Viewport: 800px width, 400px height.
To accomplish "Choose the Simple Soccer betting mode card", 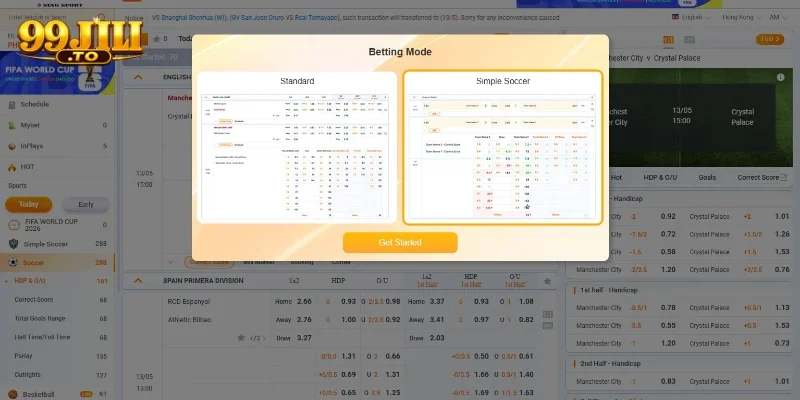I will tap(503, 147).
